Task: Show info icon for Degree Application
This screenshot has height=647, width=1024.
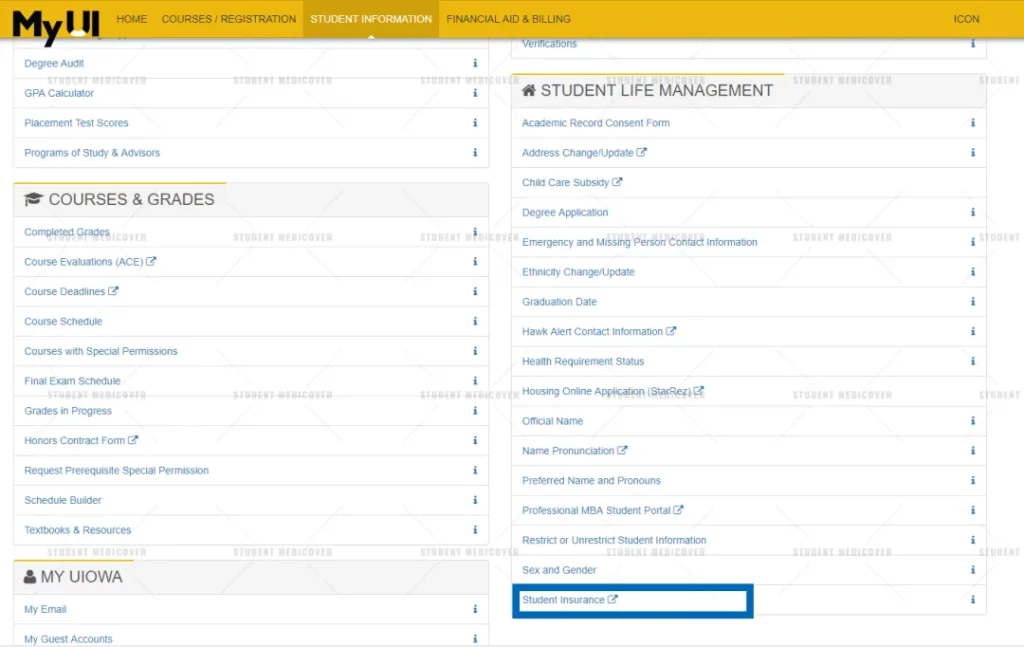Action: click(972, 212)
